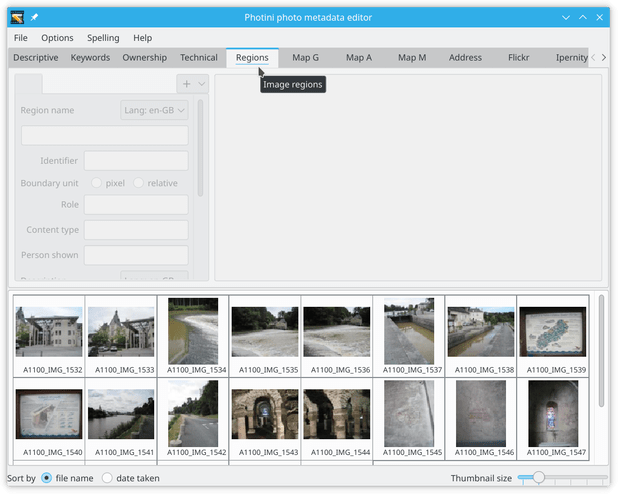Open dropdown arrow next to plus button
618x494 pixels.
(x=202, y=84)
